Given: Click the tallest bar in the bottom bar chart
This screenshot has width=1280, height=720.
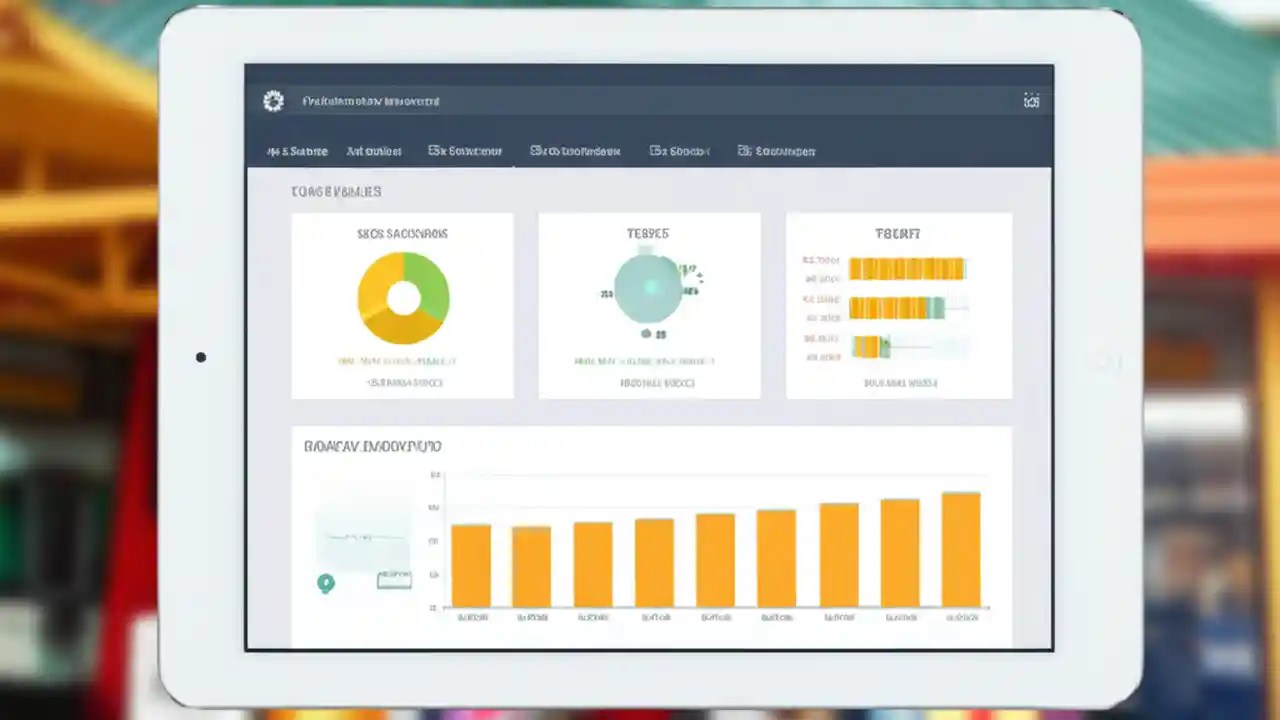Looking at the screenshot, I should (959, 548).
